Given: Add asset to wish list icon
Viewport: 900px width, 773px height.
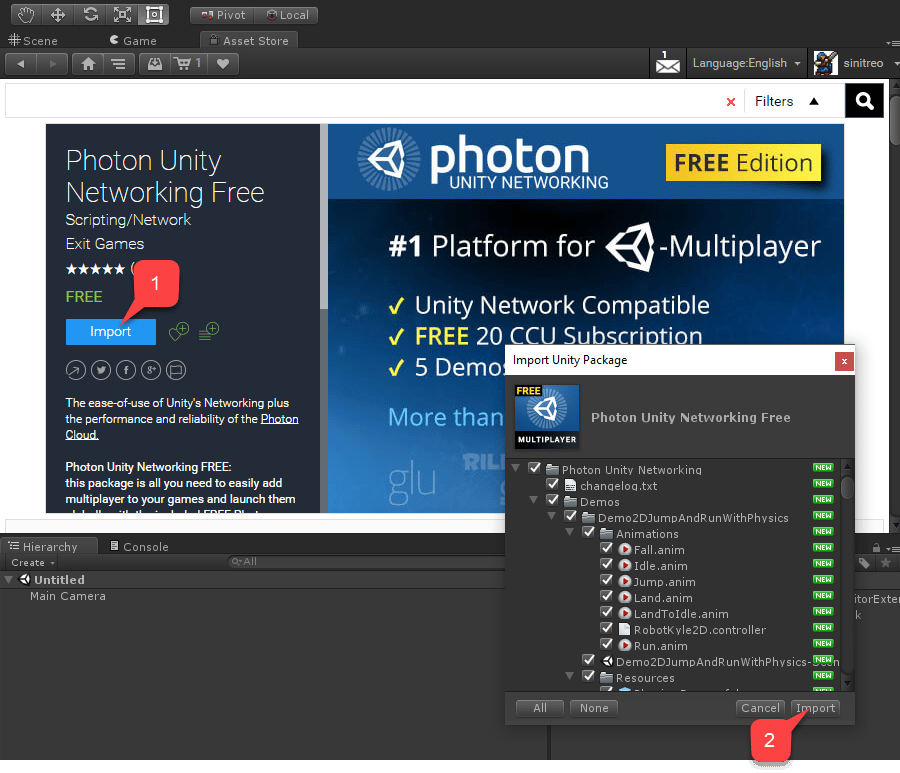Looking at the screenshot, I should 179,331.
